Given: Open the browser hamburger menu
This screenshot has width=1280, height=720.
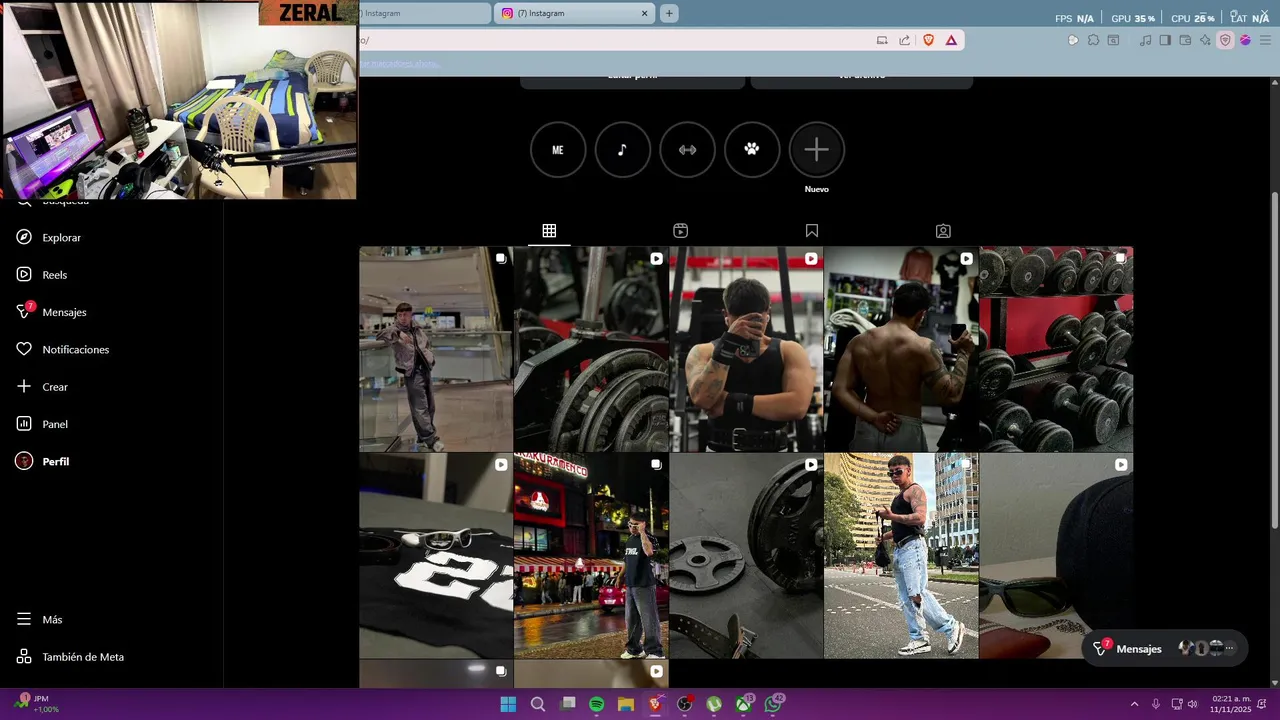Looking at the screenshot, I should (x=1265, y=40).
